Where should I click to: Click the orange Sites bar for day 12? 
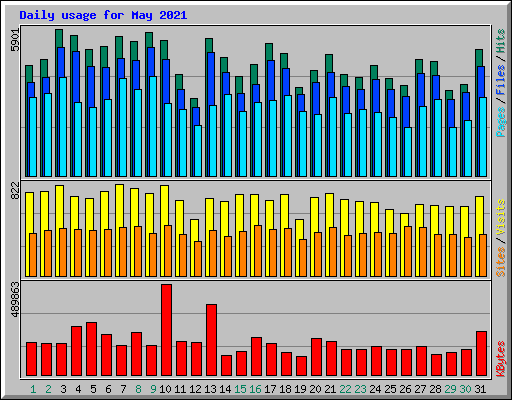click(198, 259)
